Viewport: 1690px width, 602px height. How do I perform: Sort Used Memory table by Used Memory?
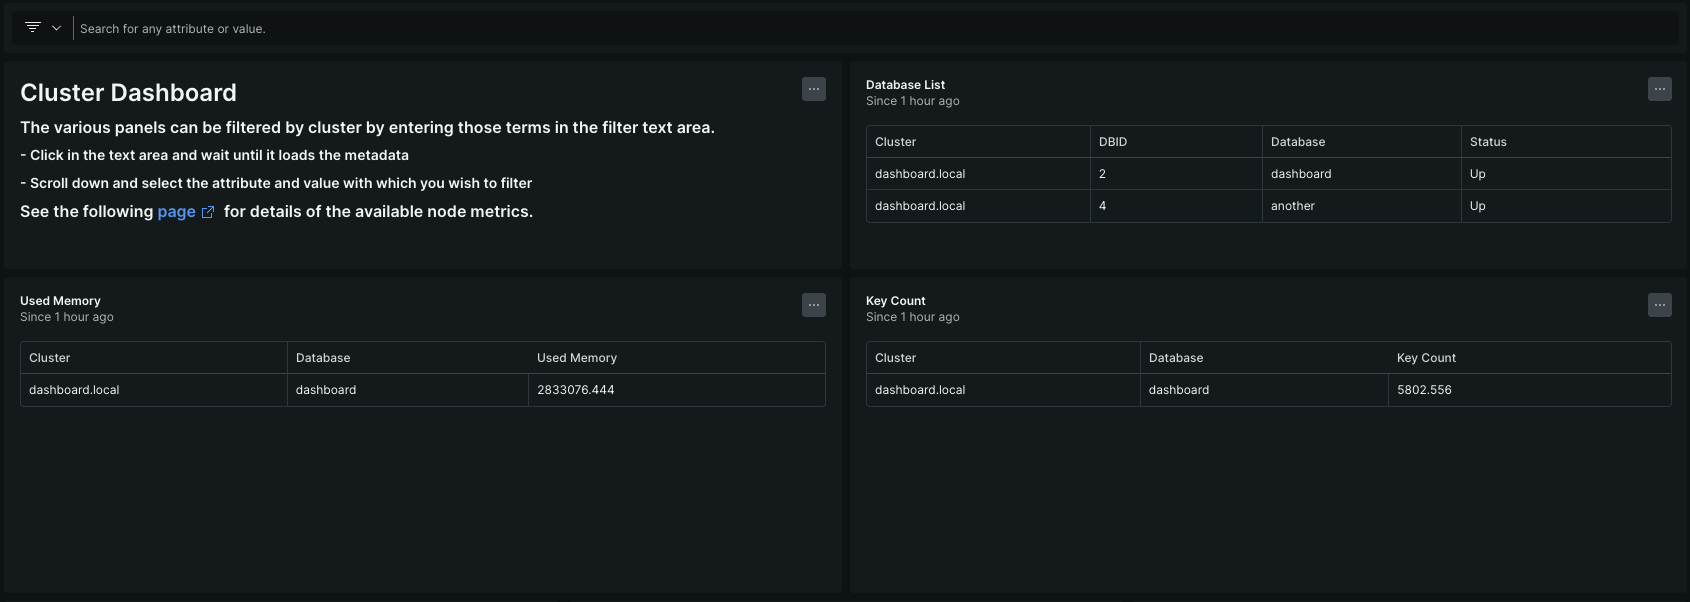point(577,358)
